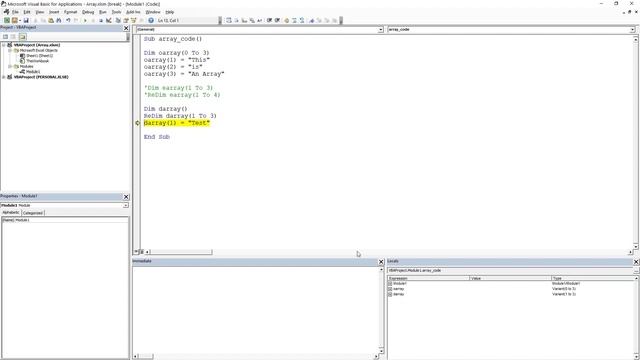640x360 pixels.
Task: Toggle Design Mode toolbar icon
Action: (x=109, y=20)
